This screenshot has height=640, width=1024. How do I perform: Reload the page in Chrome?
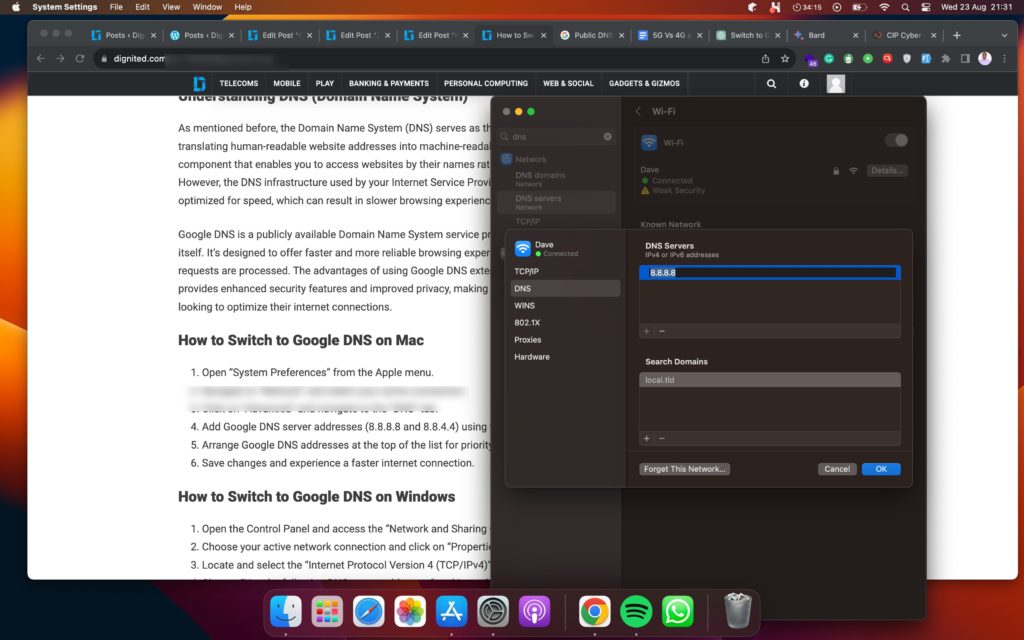[x=80, y=59]
